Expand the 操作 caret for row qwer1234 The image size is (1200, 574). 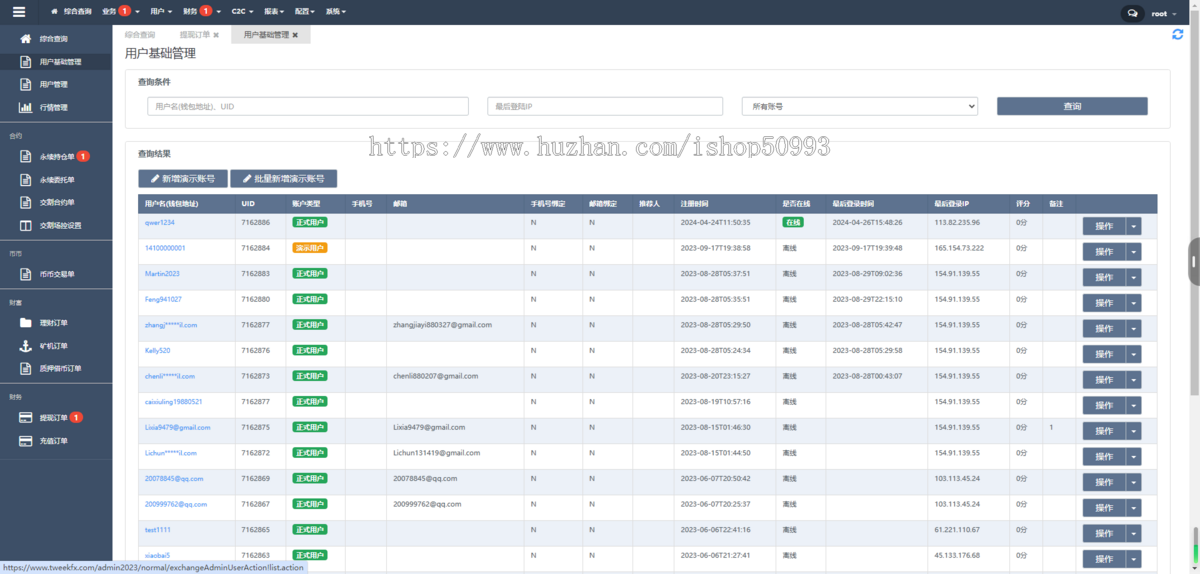(x=1134, y=226)
